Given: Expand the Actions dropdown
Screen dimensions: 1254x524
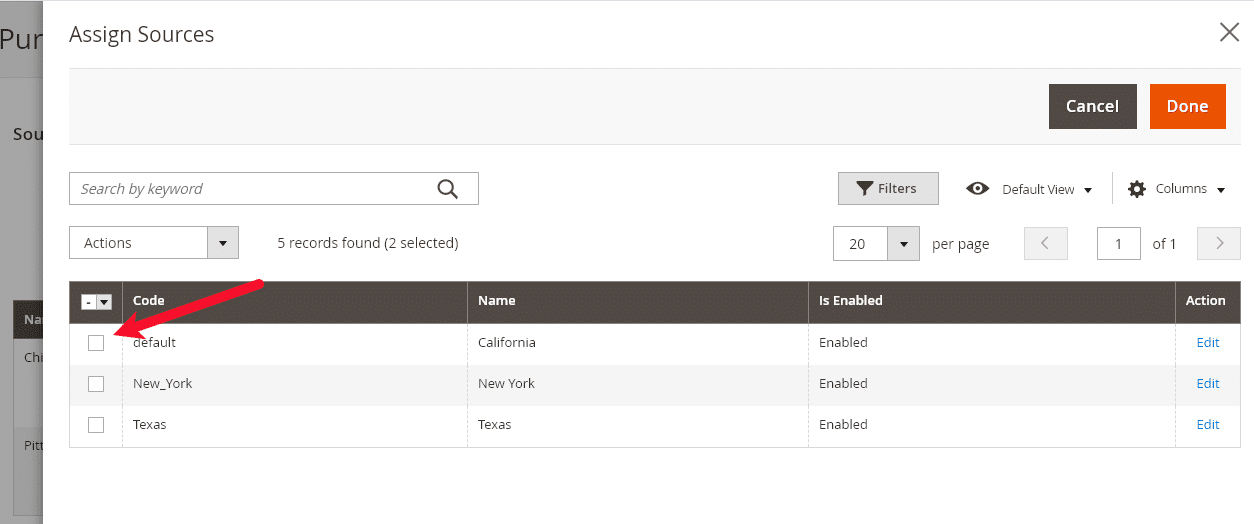Looking at the screenshot, I should pyautogui.click(x=154, y=243).
